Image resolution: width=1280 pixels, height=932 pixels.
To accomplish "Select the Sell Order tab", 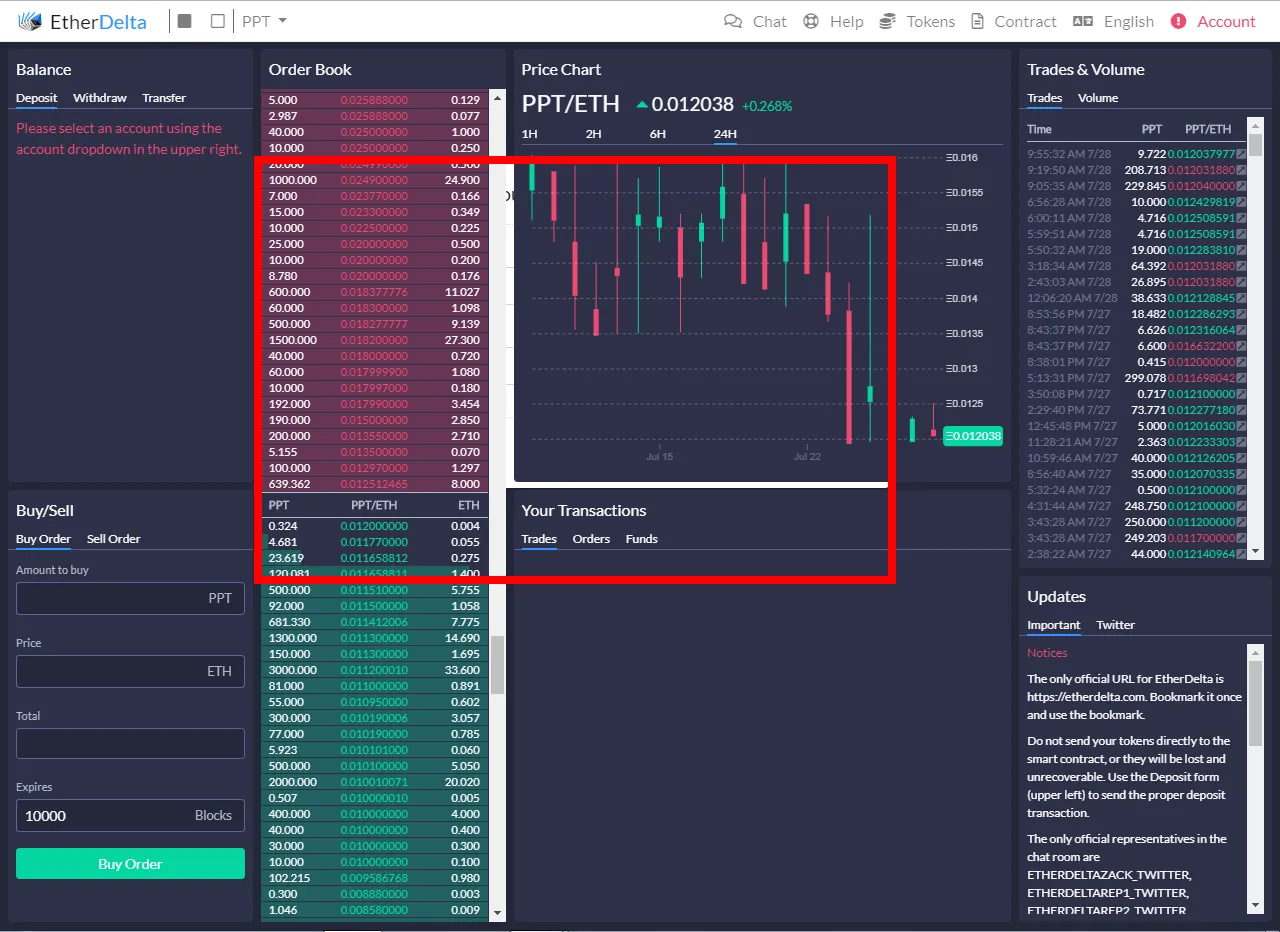I will pos(113,539).
